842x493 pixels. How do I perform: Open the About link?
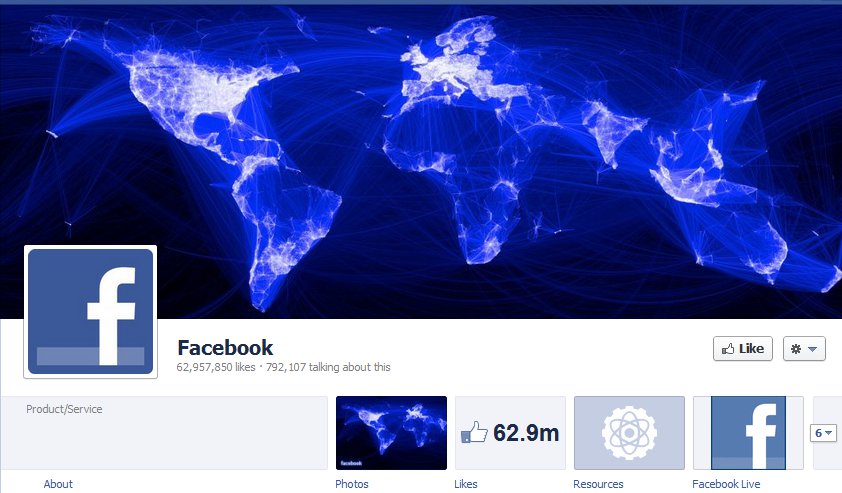[58, 484]
